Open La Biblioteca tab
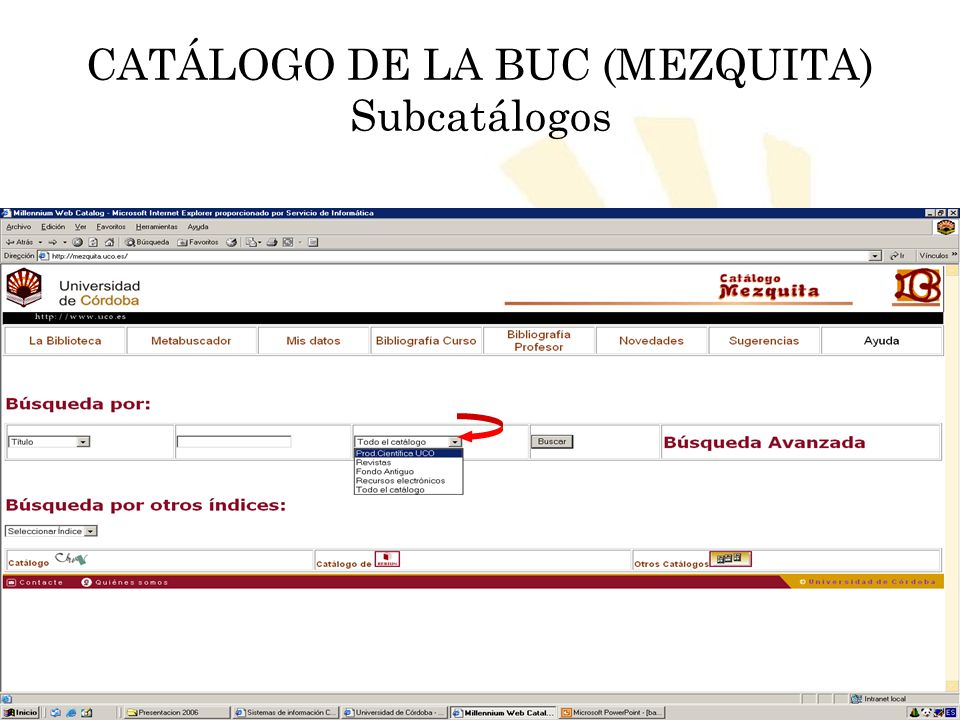This screenshot has width=960, height=720. (65, 341)
